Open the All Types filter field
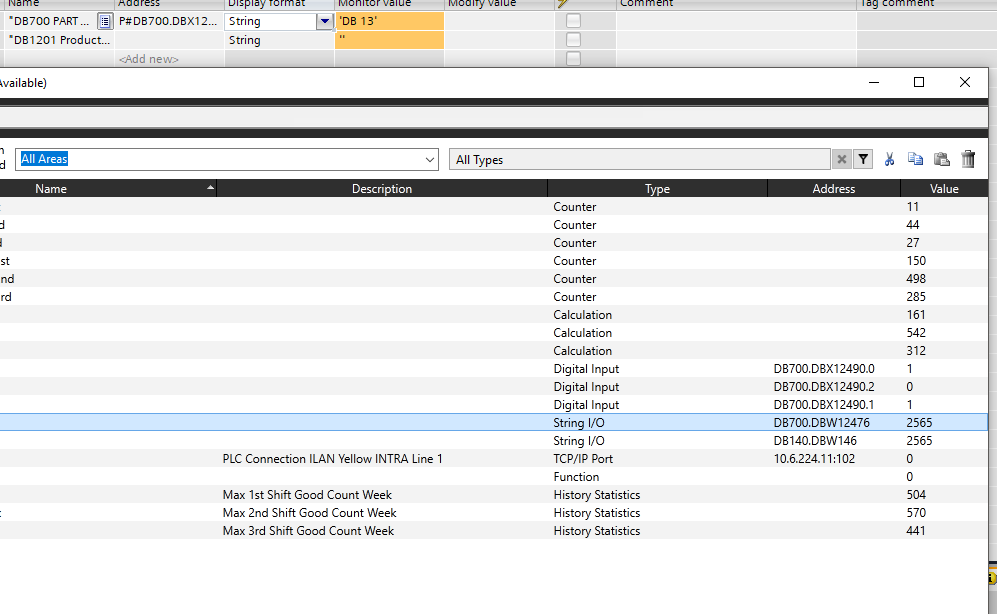 [x=640, y=159]
